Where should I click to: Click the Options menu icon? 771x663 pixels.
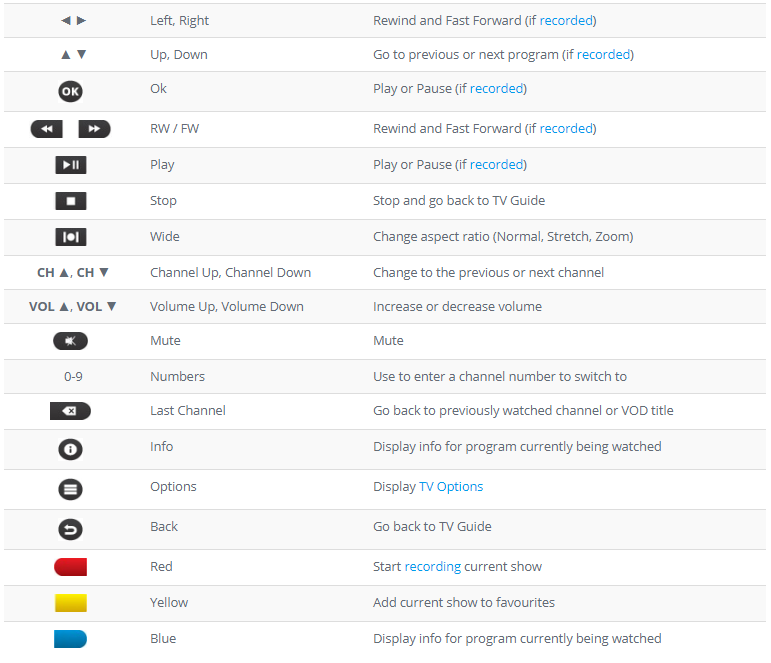(70, 489)
